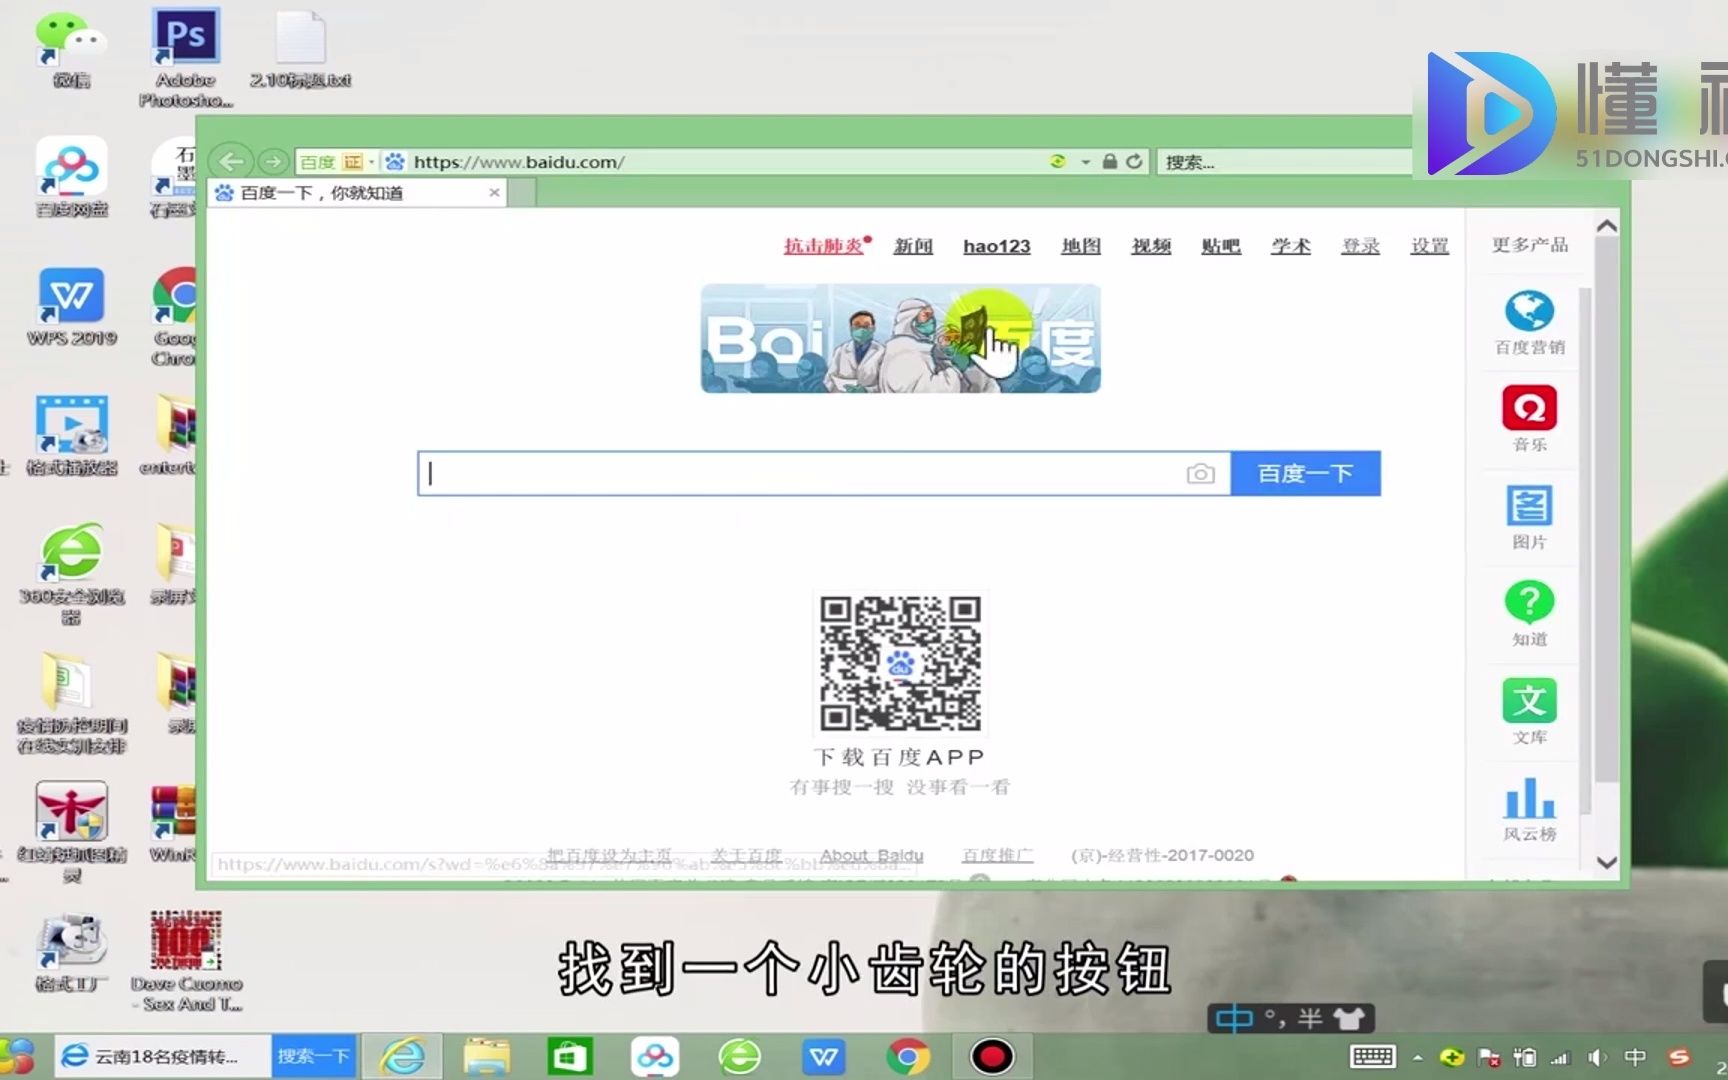The height and width of the screenshot is (1080, 1728).
Task: Click the 搜索一下 taskbar button
Action: point(313,1056)
